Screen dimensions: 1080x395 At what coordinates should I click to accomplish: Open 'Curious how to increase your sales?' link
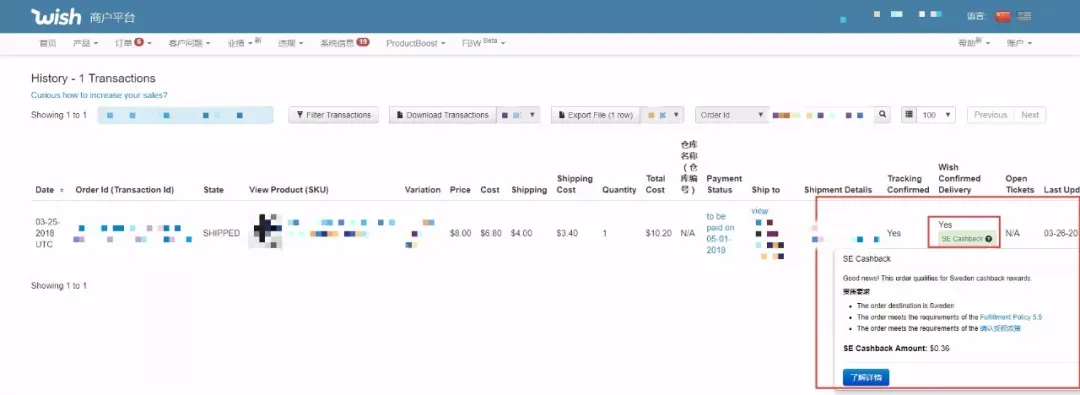coord(99,95)
